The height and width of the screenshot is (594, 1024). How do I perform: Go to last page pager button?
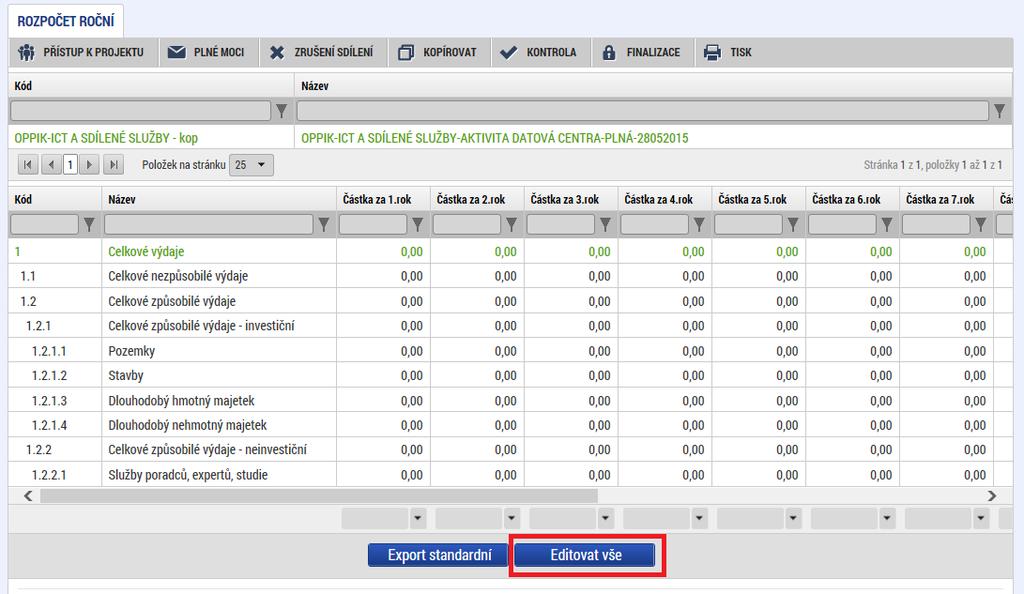[113, 165]
